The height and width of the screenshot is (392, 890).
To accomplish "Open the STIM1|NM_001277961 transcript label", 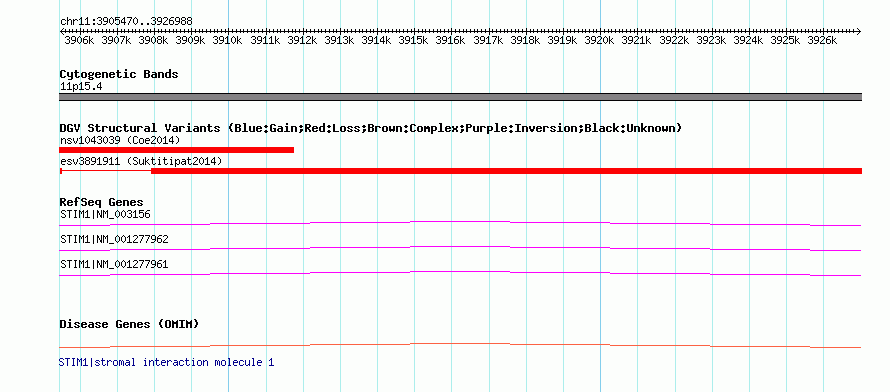I will (x=114, y=265).
